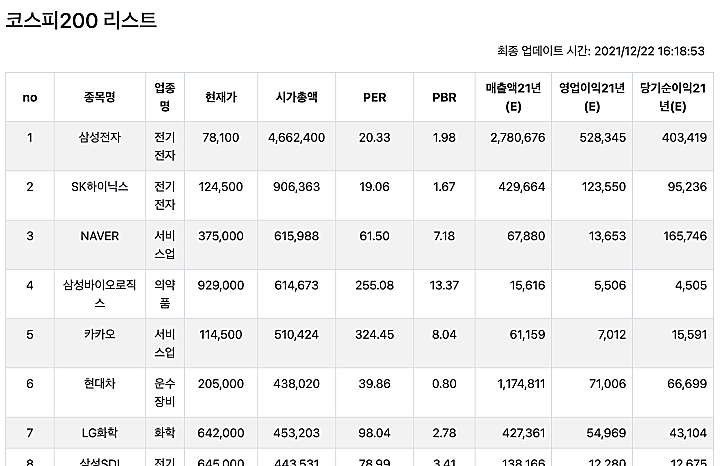This screenshot has height=466, width=720.
Task: Click the 카카오 price 114,500
Action: (x=221, y=334)
